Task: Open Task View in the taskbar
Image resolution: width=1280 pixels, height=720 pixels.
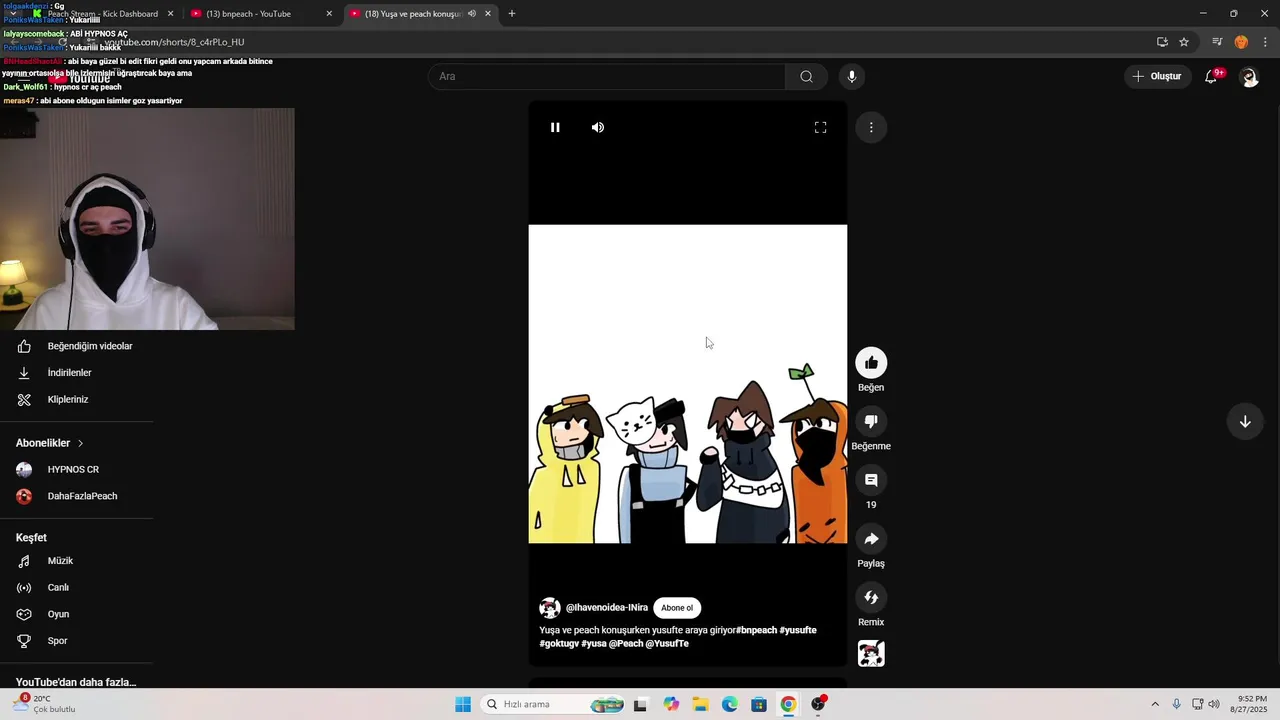Action: [x=640, y=704]
